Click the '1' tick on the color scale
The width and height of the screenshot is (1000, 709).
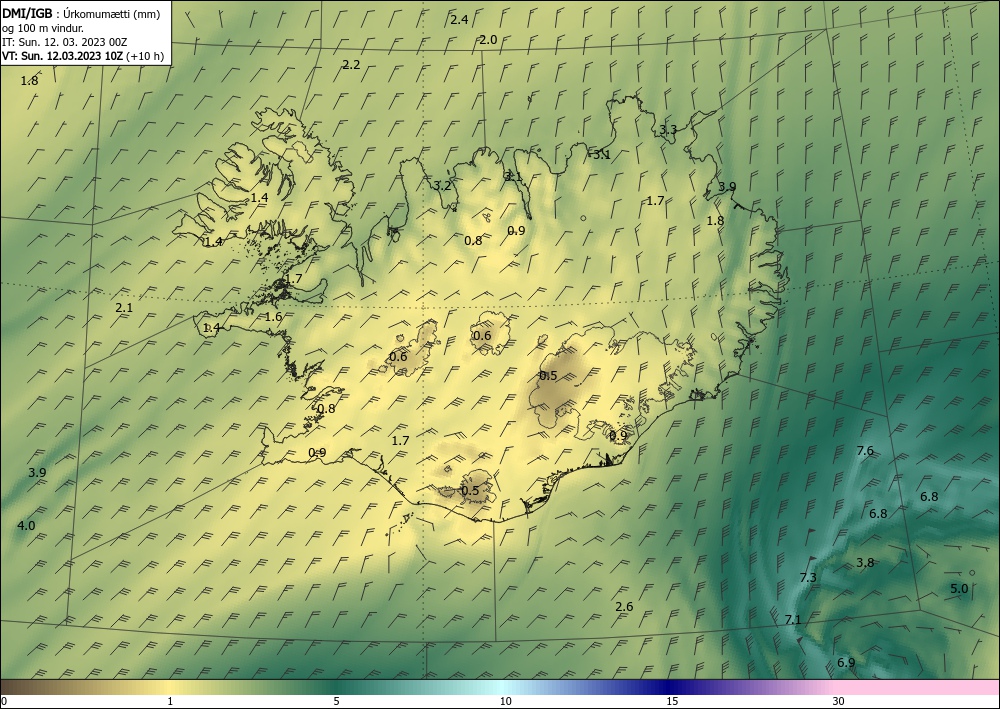(170, 702)
